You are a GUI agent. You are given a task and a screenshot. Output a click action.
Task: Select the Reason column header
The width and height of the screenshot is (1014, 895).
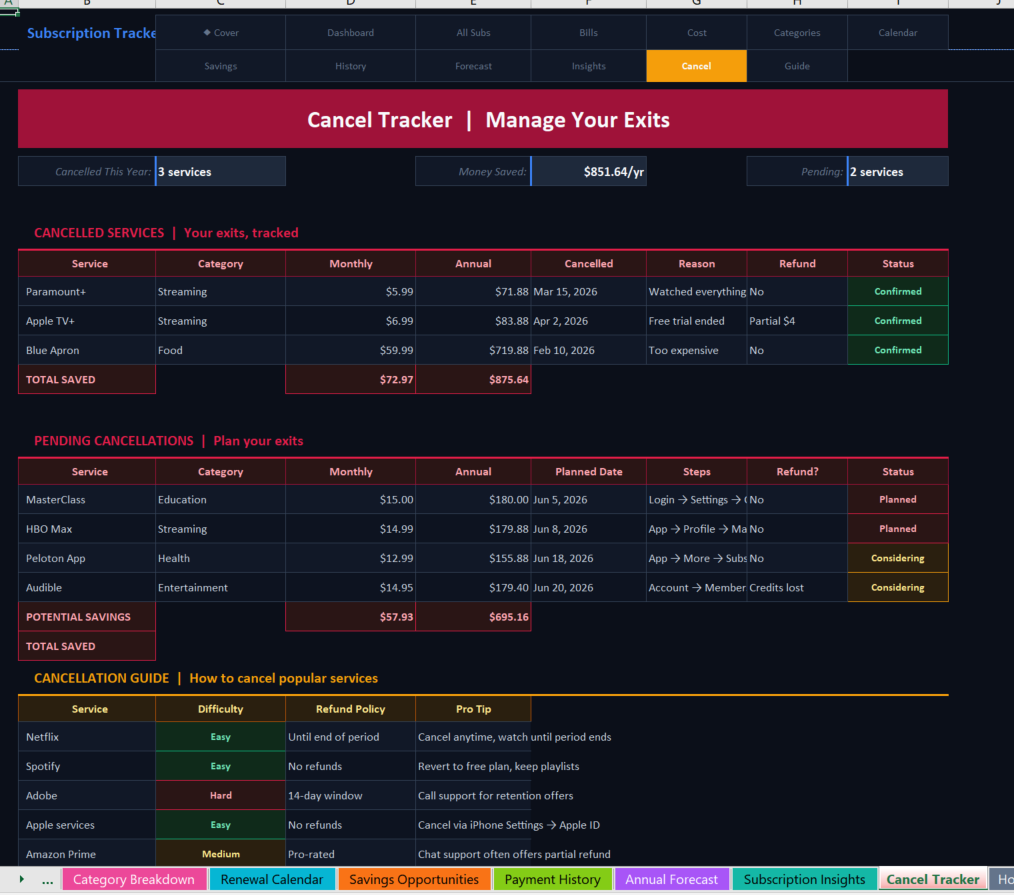pyautogui.click(x=696, y=264)
